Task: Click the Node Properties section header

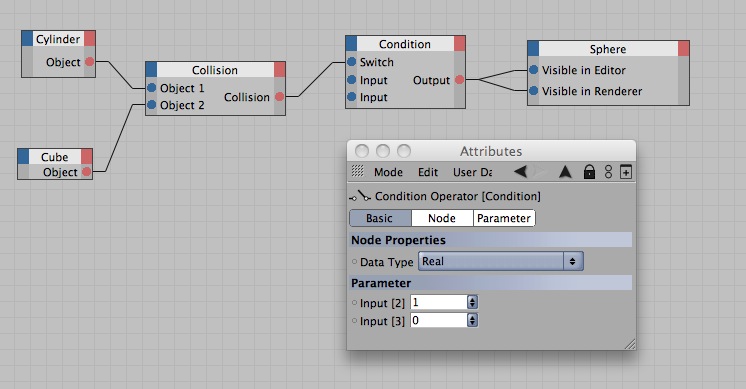Action: coord(491,240)
